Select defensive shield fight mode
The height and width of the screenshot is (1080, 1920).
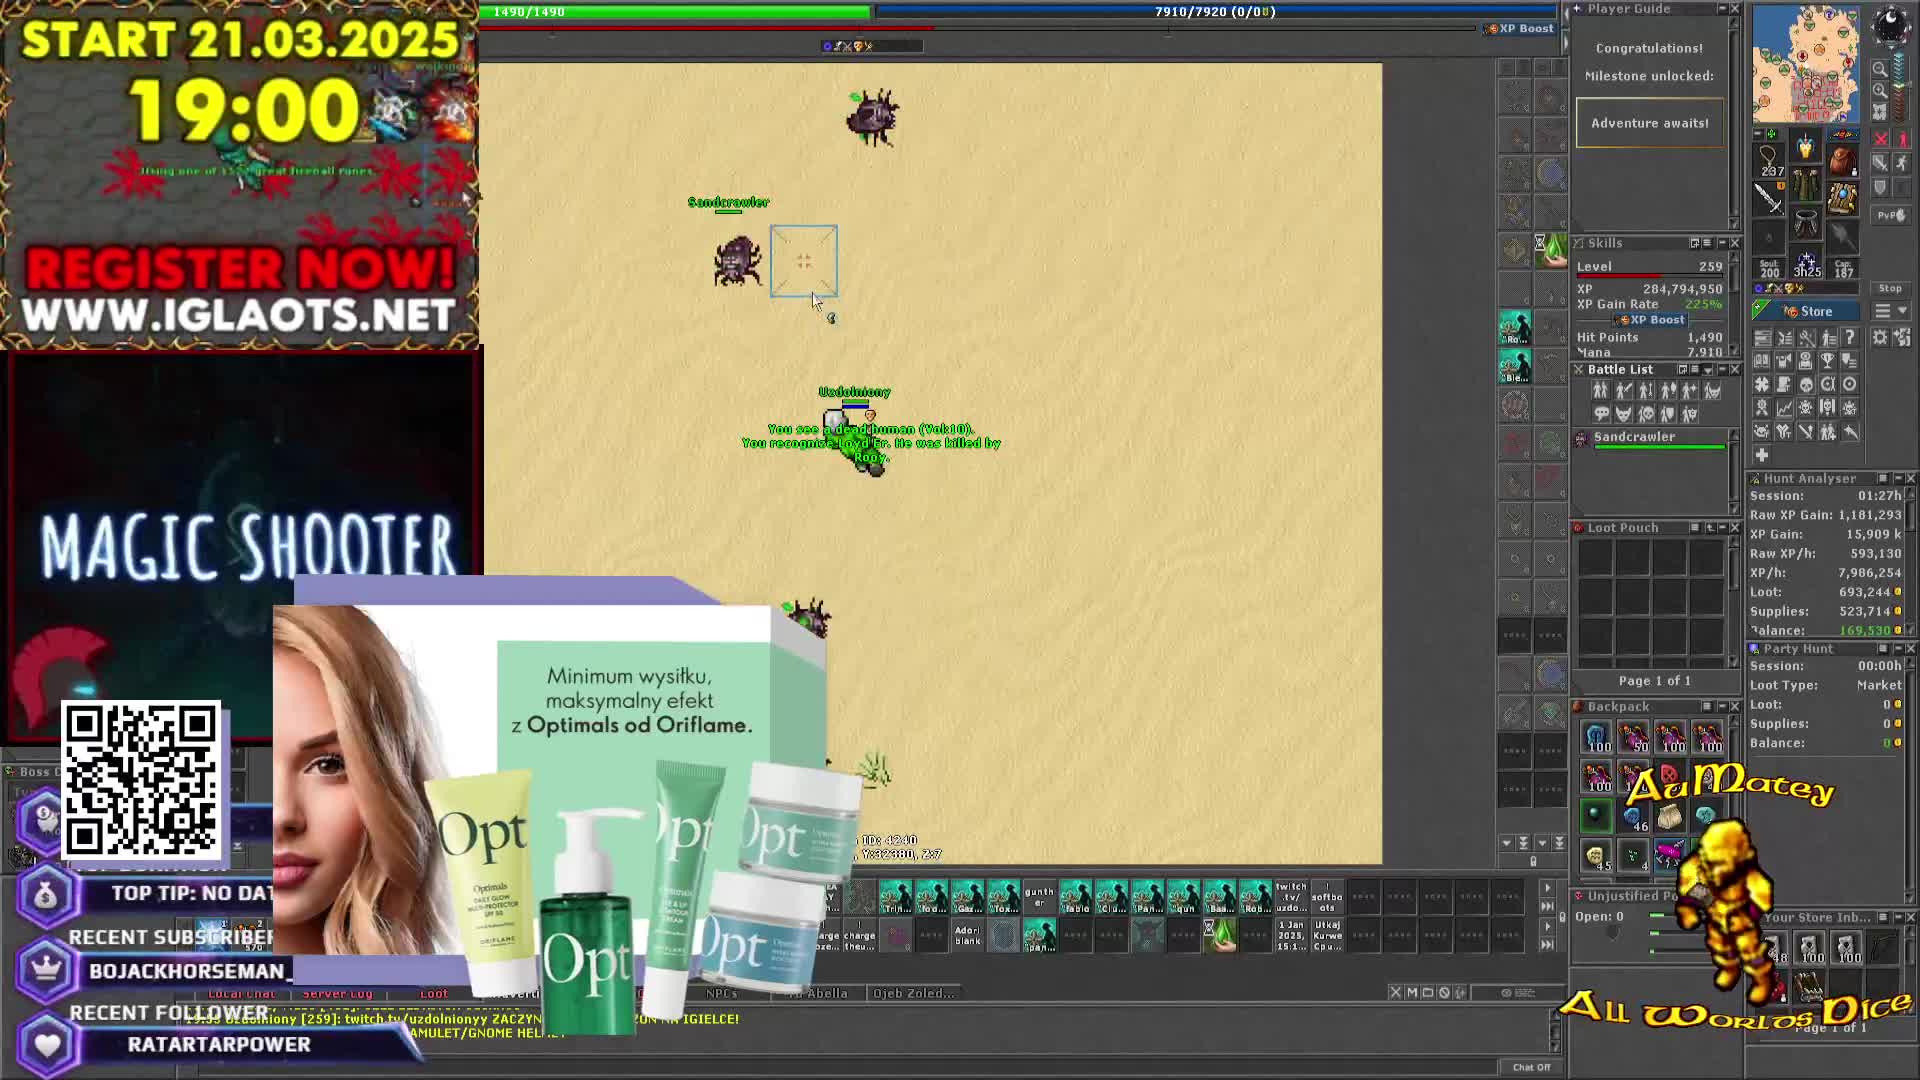coord(1881,187)
